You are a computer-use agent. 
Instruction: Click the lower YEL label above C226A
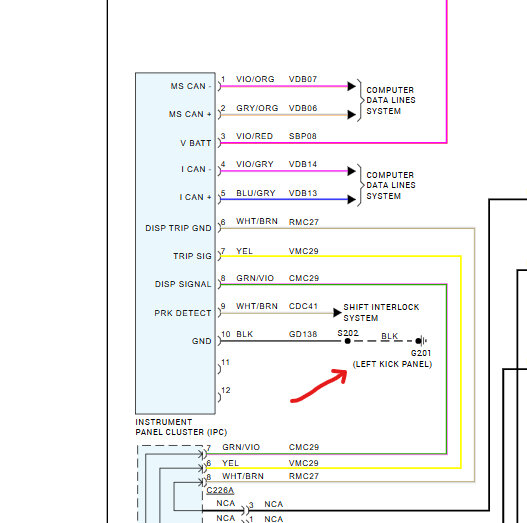pos(230,463)
